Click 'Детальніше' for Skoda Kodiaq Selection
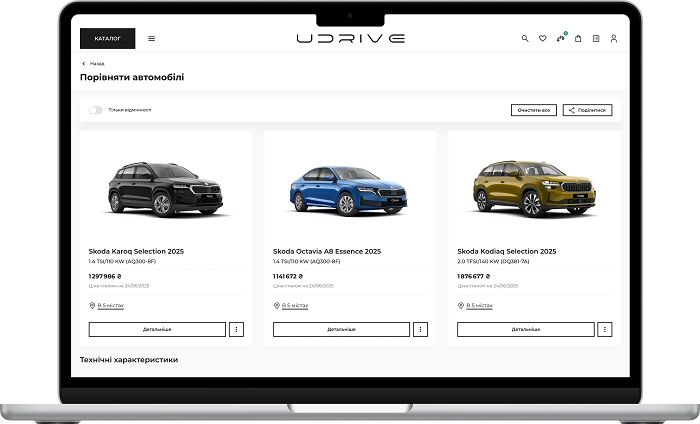 [x=525, y=329]
